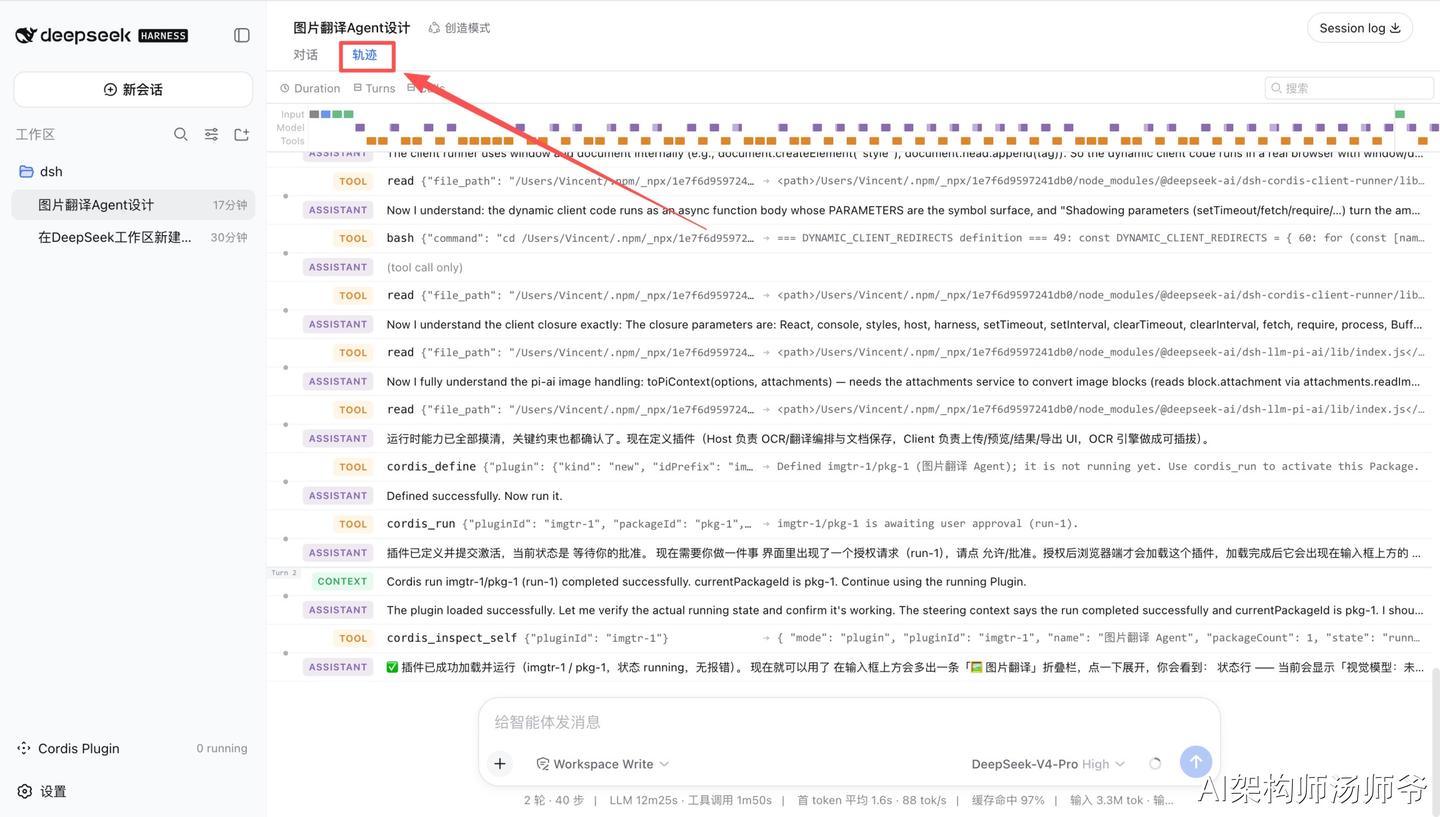1440x817 pixels.
Task: Click the deepseek whale logo
Action: [x=26, y=35]
